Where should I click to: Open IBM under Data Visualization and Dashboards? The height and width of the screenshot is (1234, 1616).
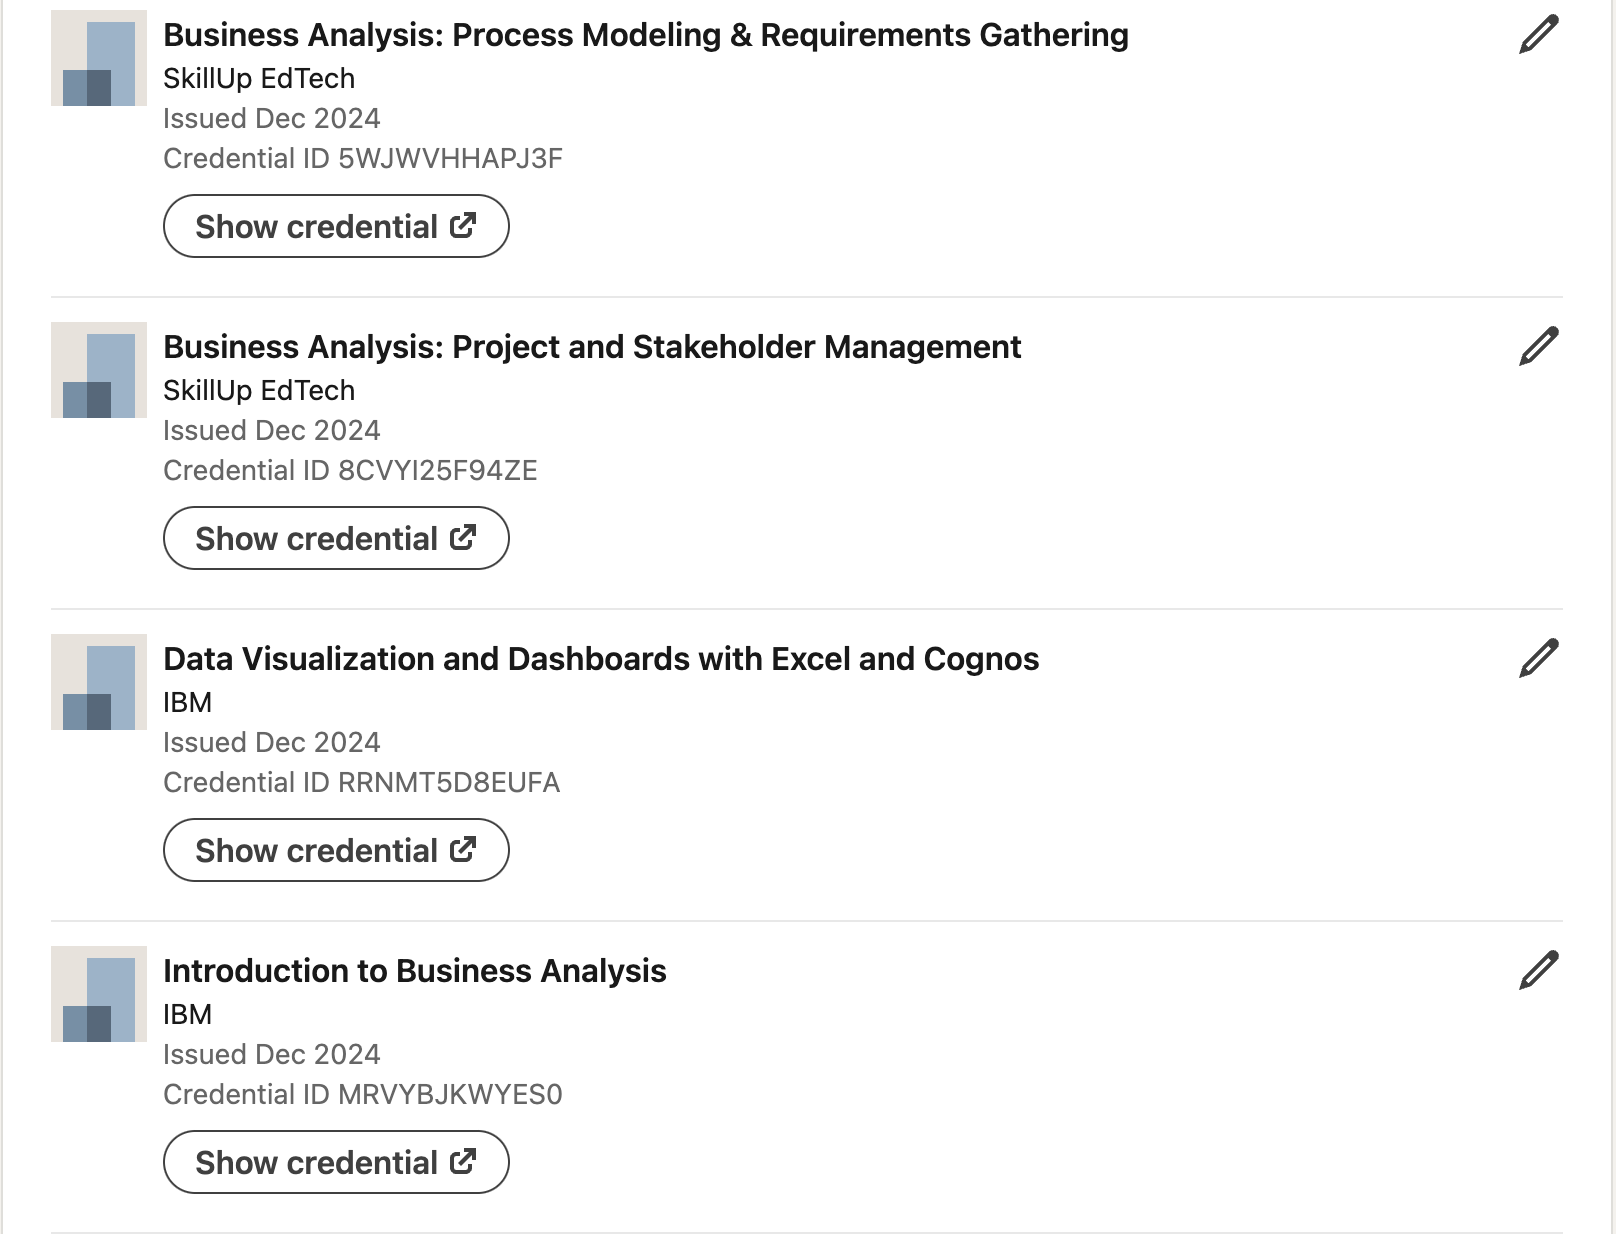(187, 702)
